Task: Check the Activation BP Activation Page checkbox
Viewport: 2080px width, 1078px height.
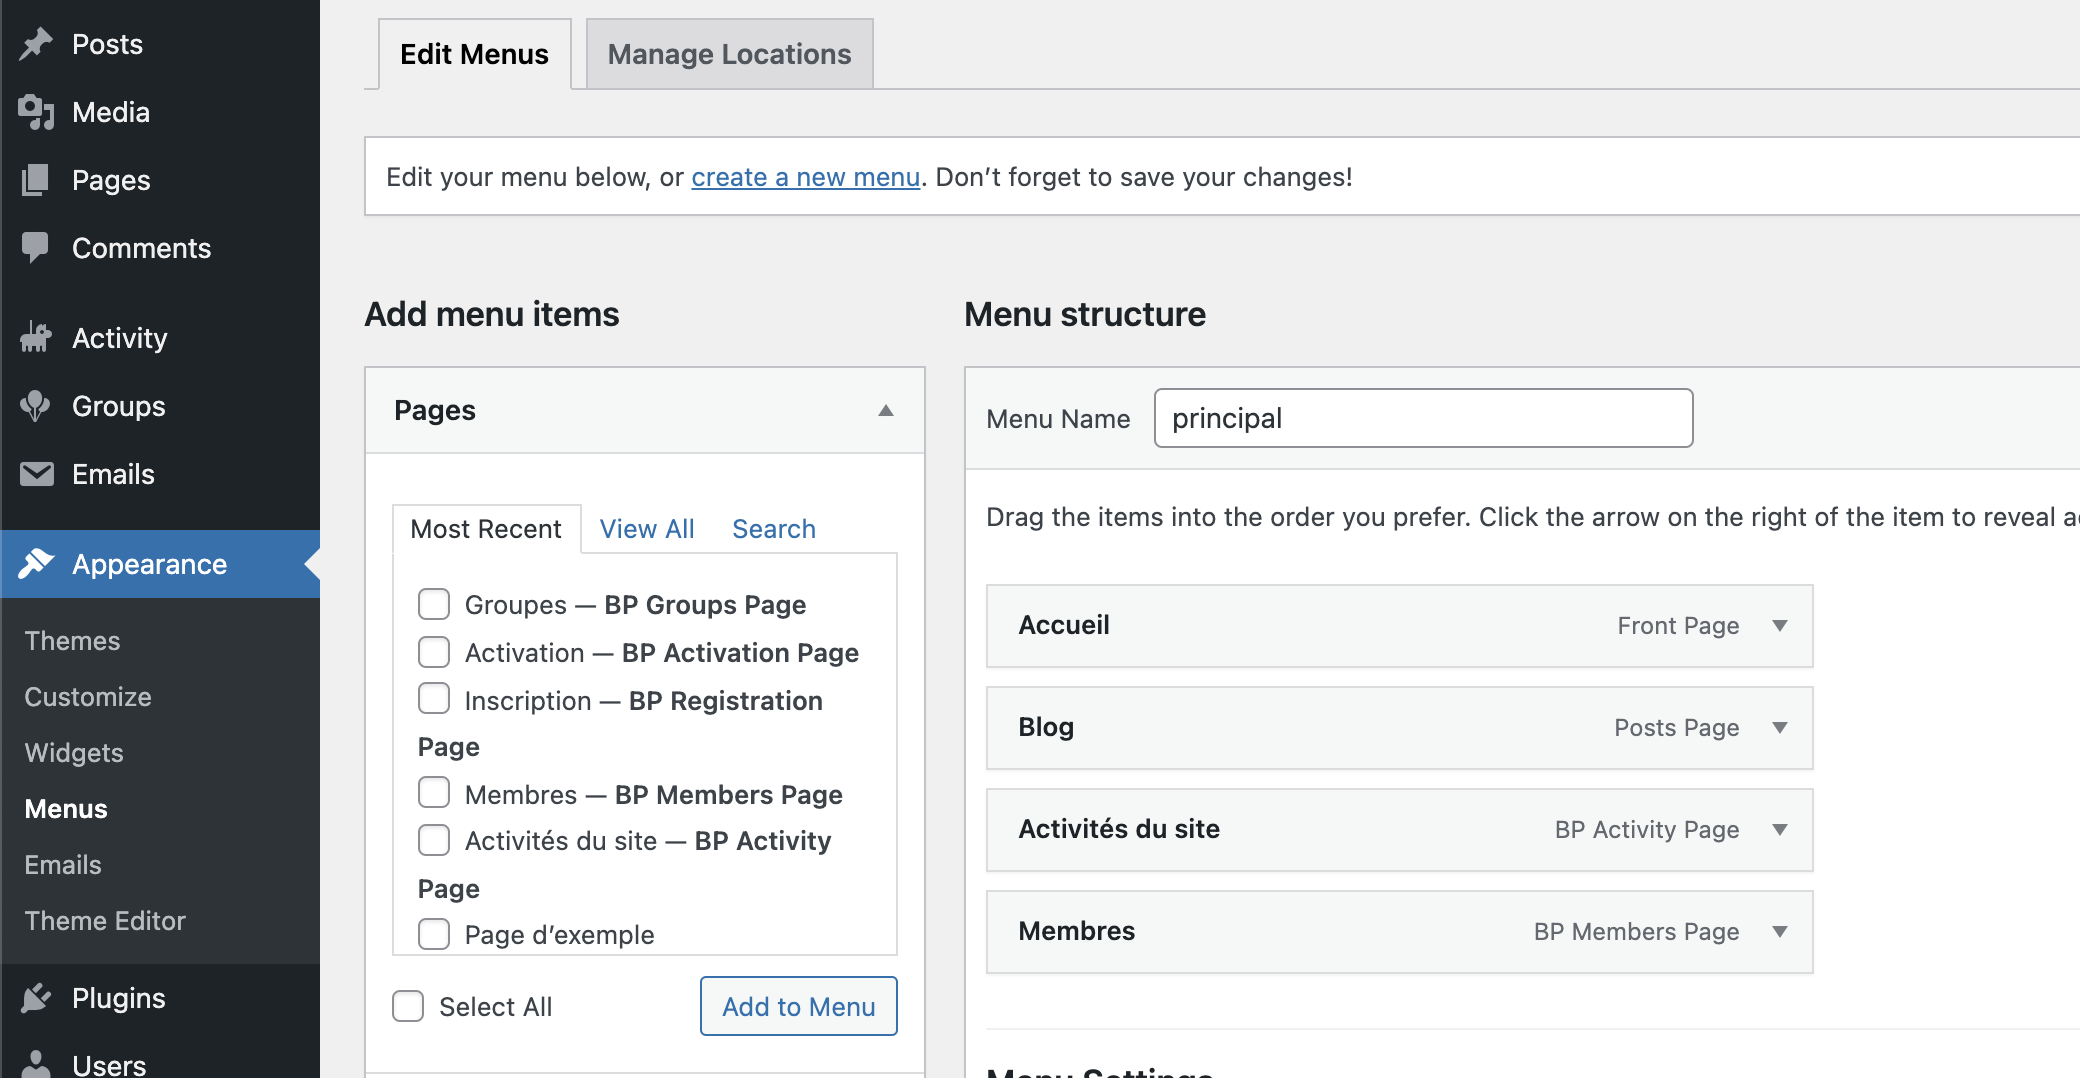Action: point(434,652)
